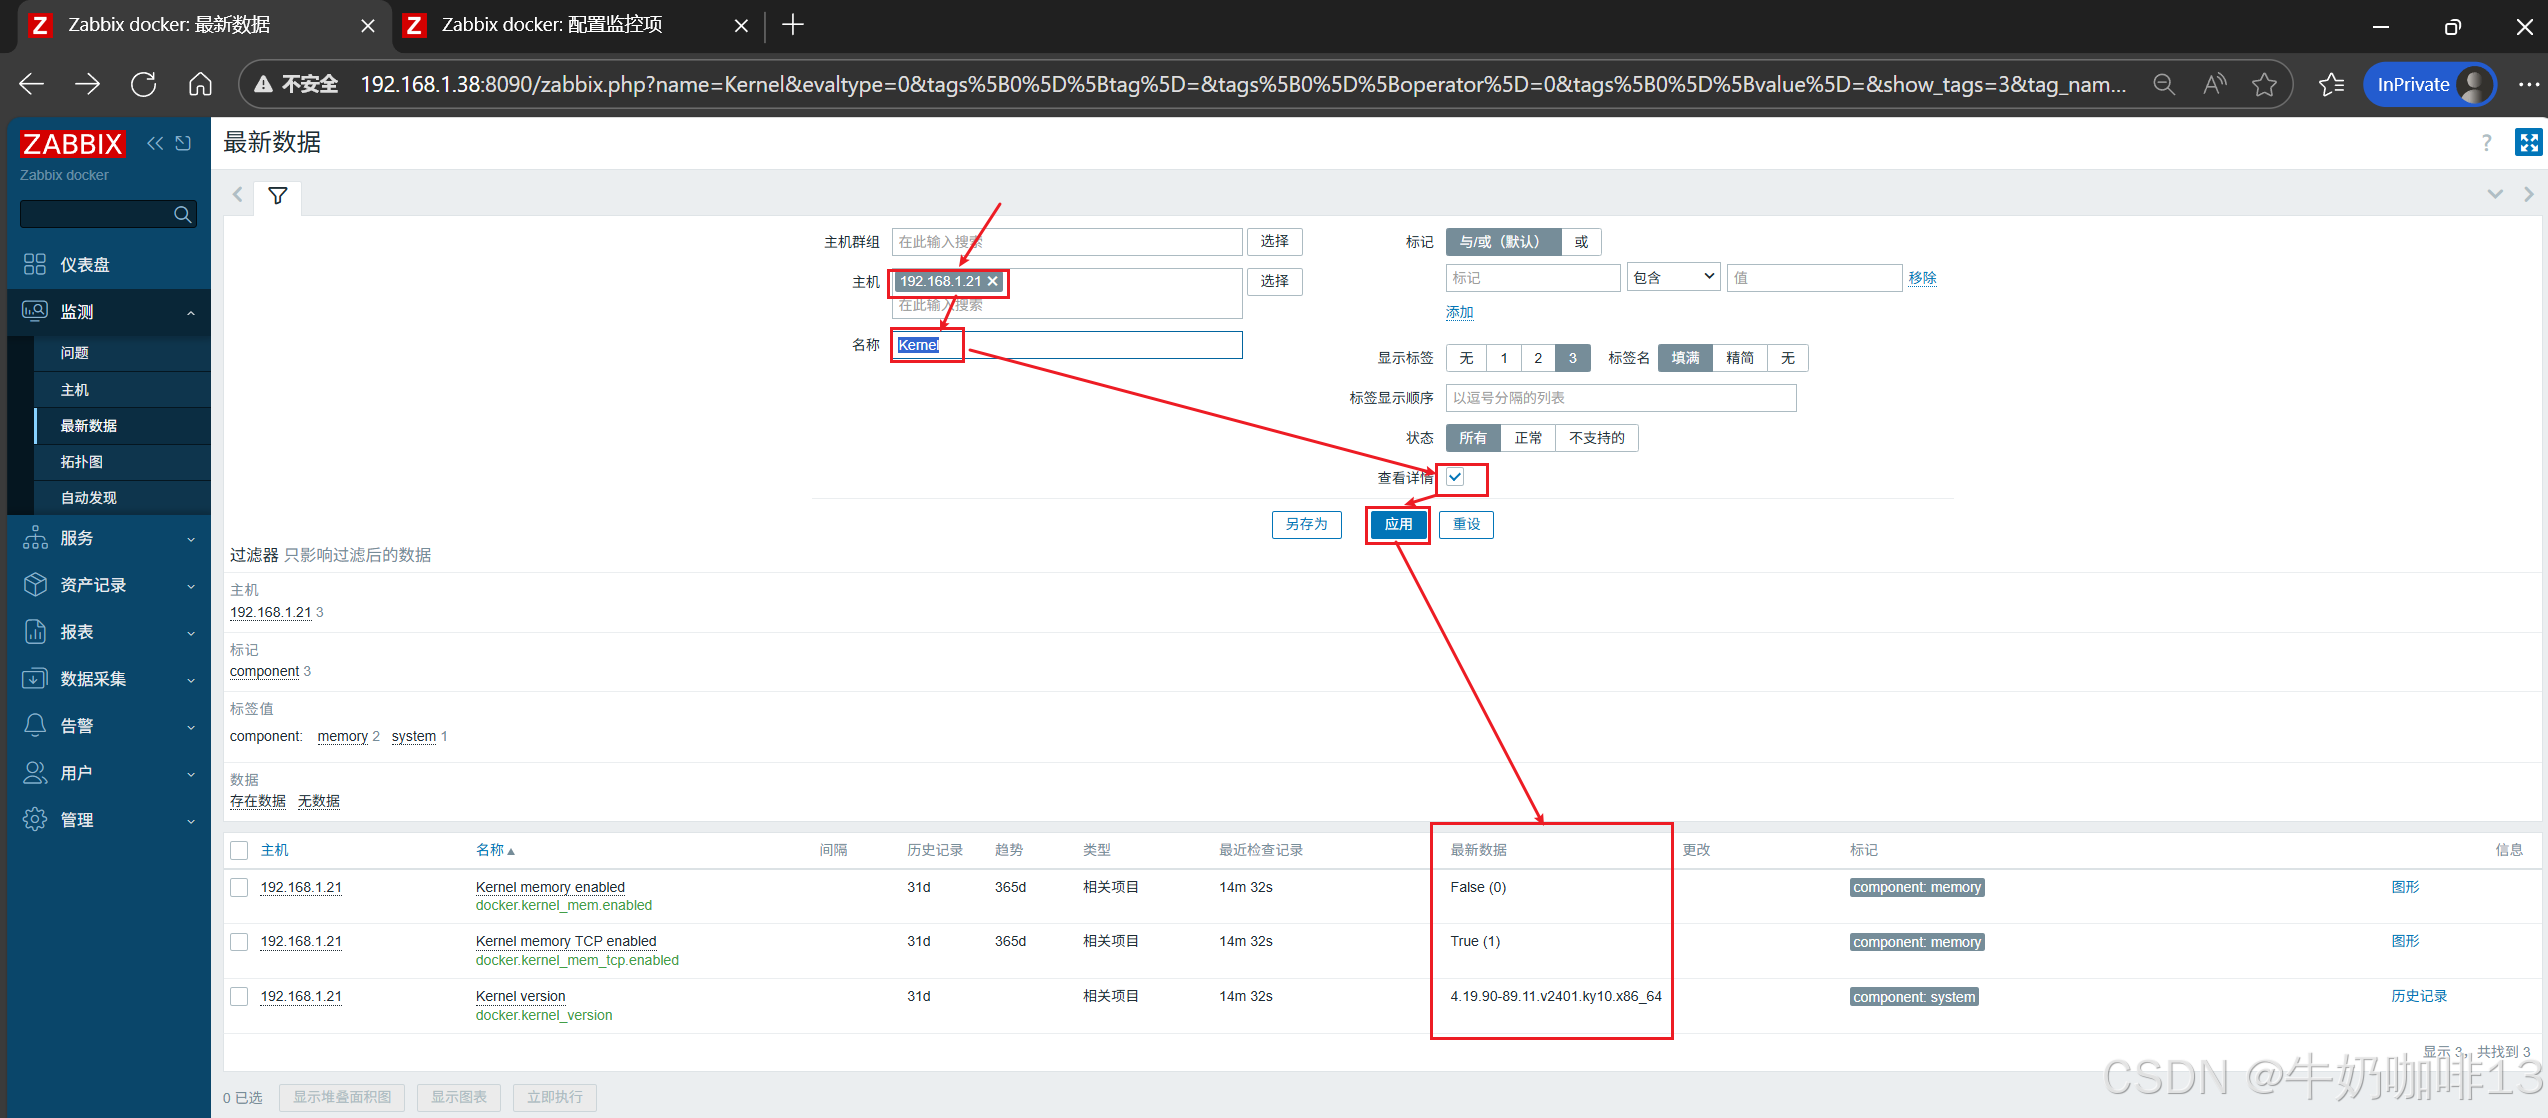
Task: Switch to the 配置监控项 browser tab
Action: pyautogui.click(x=552, y=25)
